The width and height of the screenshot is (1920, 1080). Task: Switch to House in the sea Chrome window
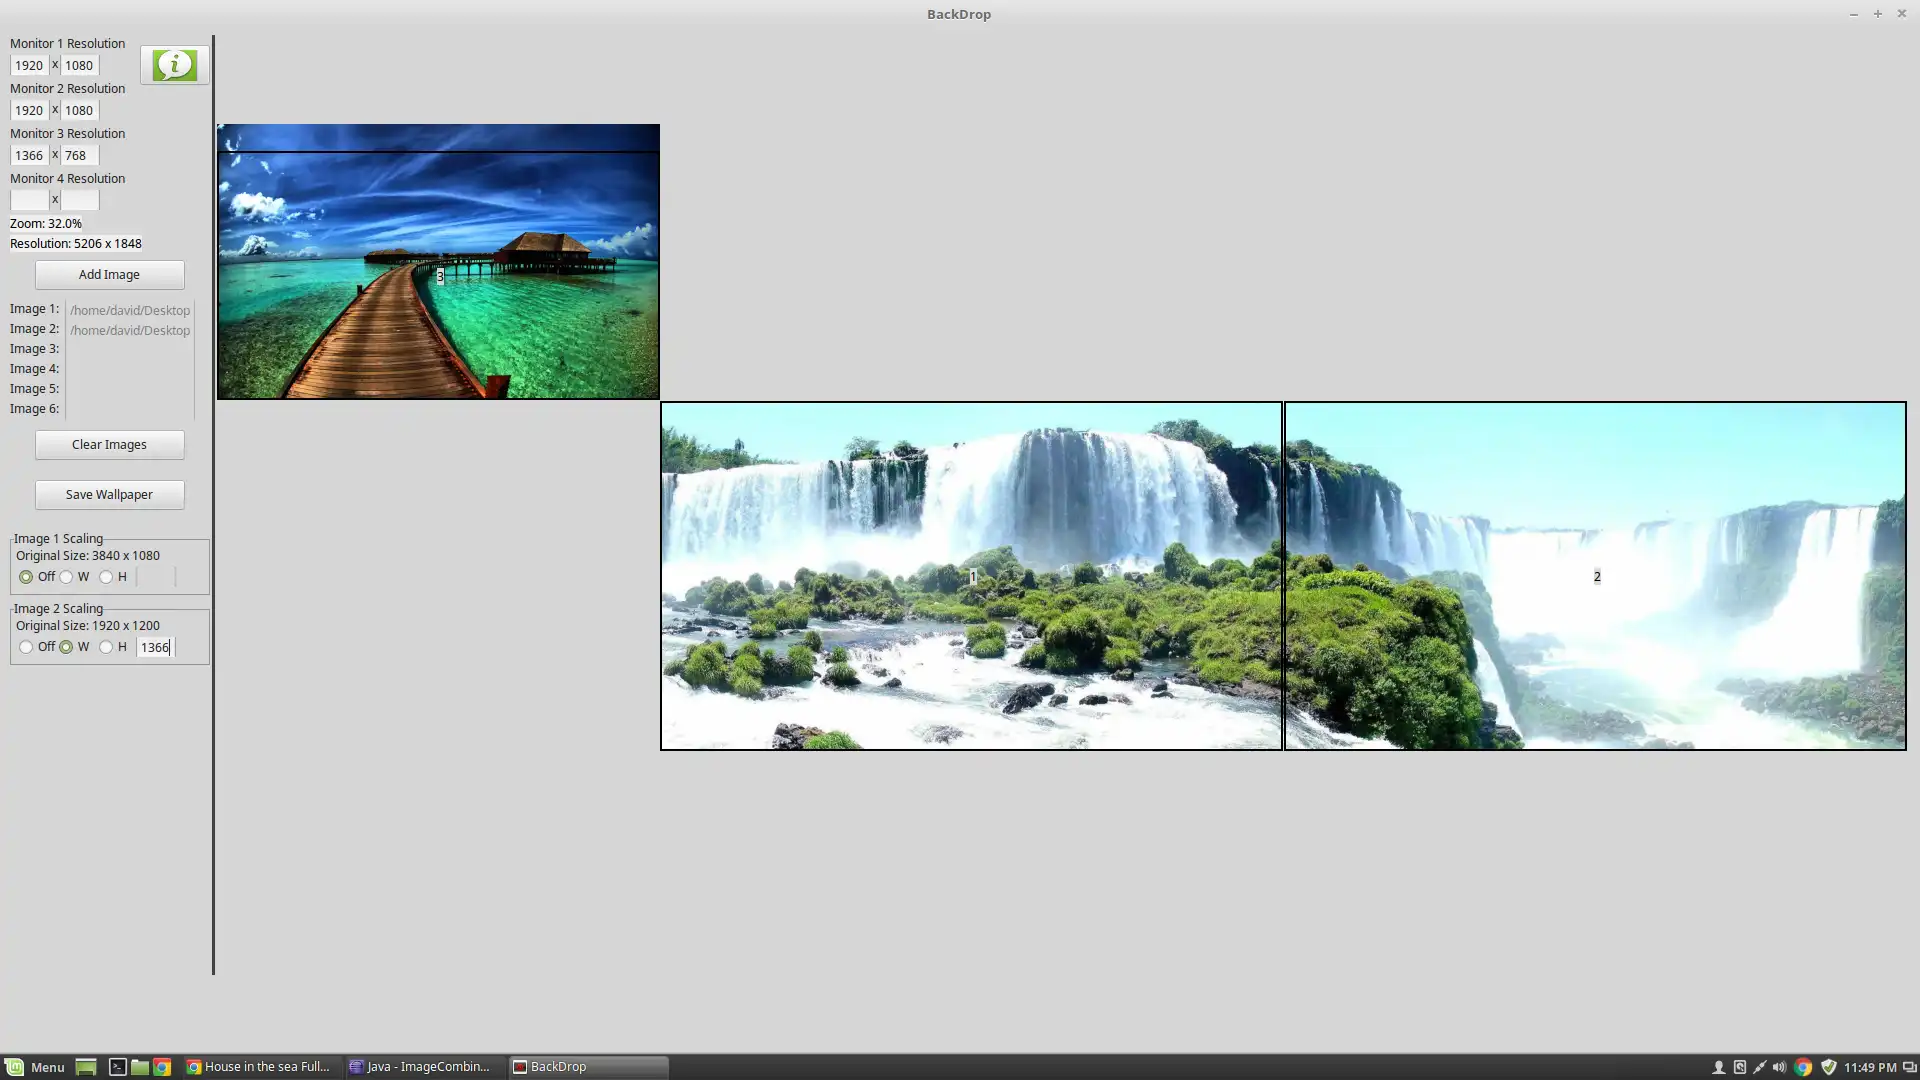(260, 1067)
